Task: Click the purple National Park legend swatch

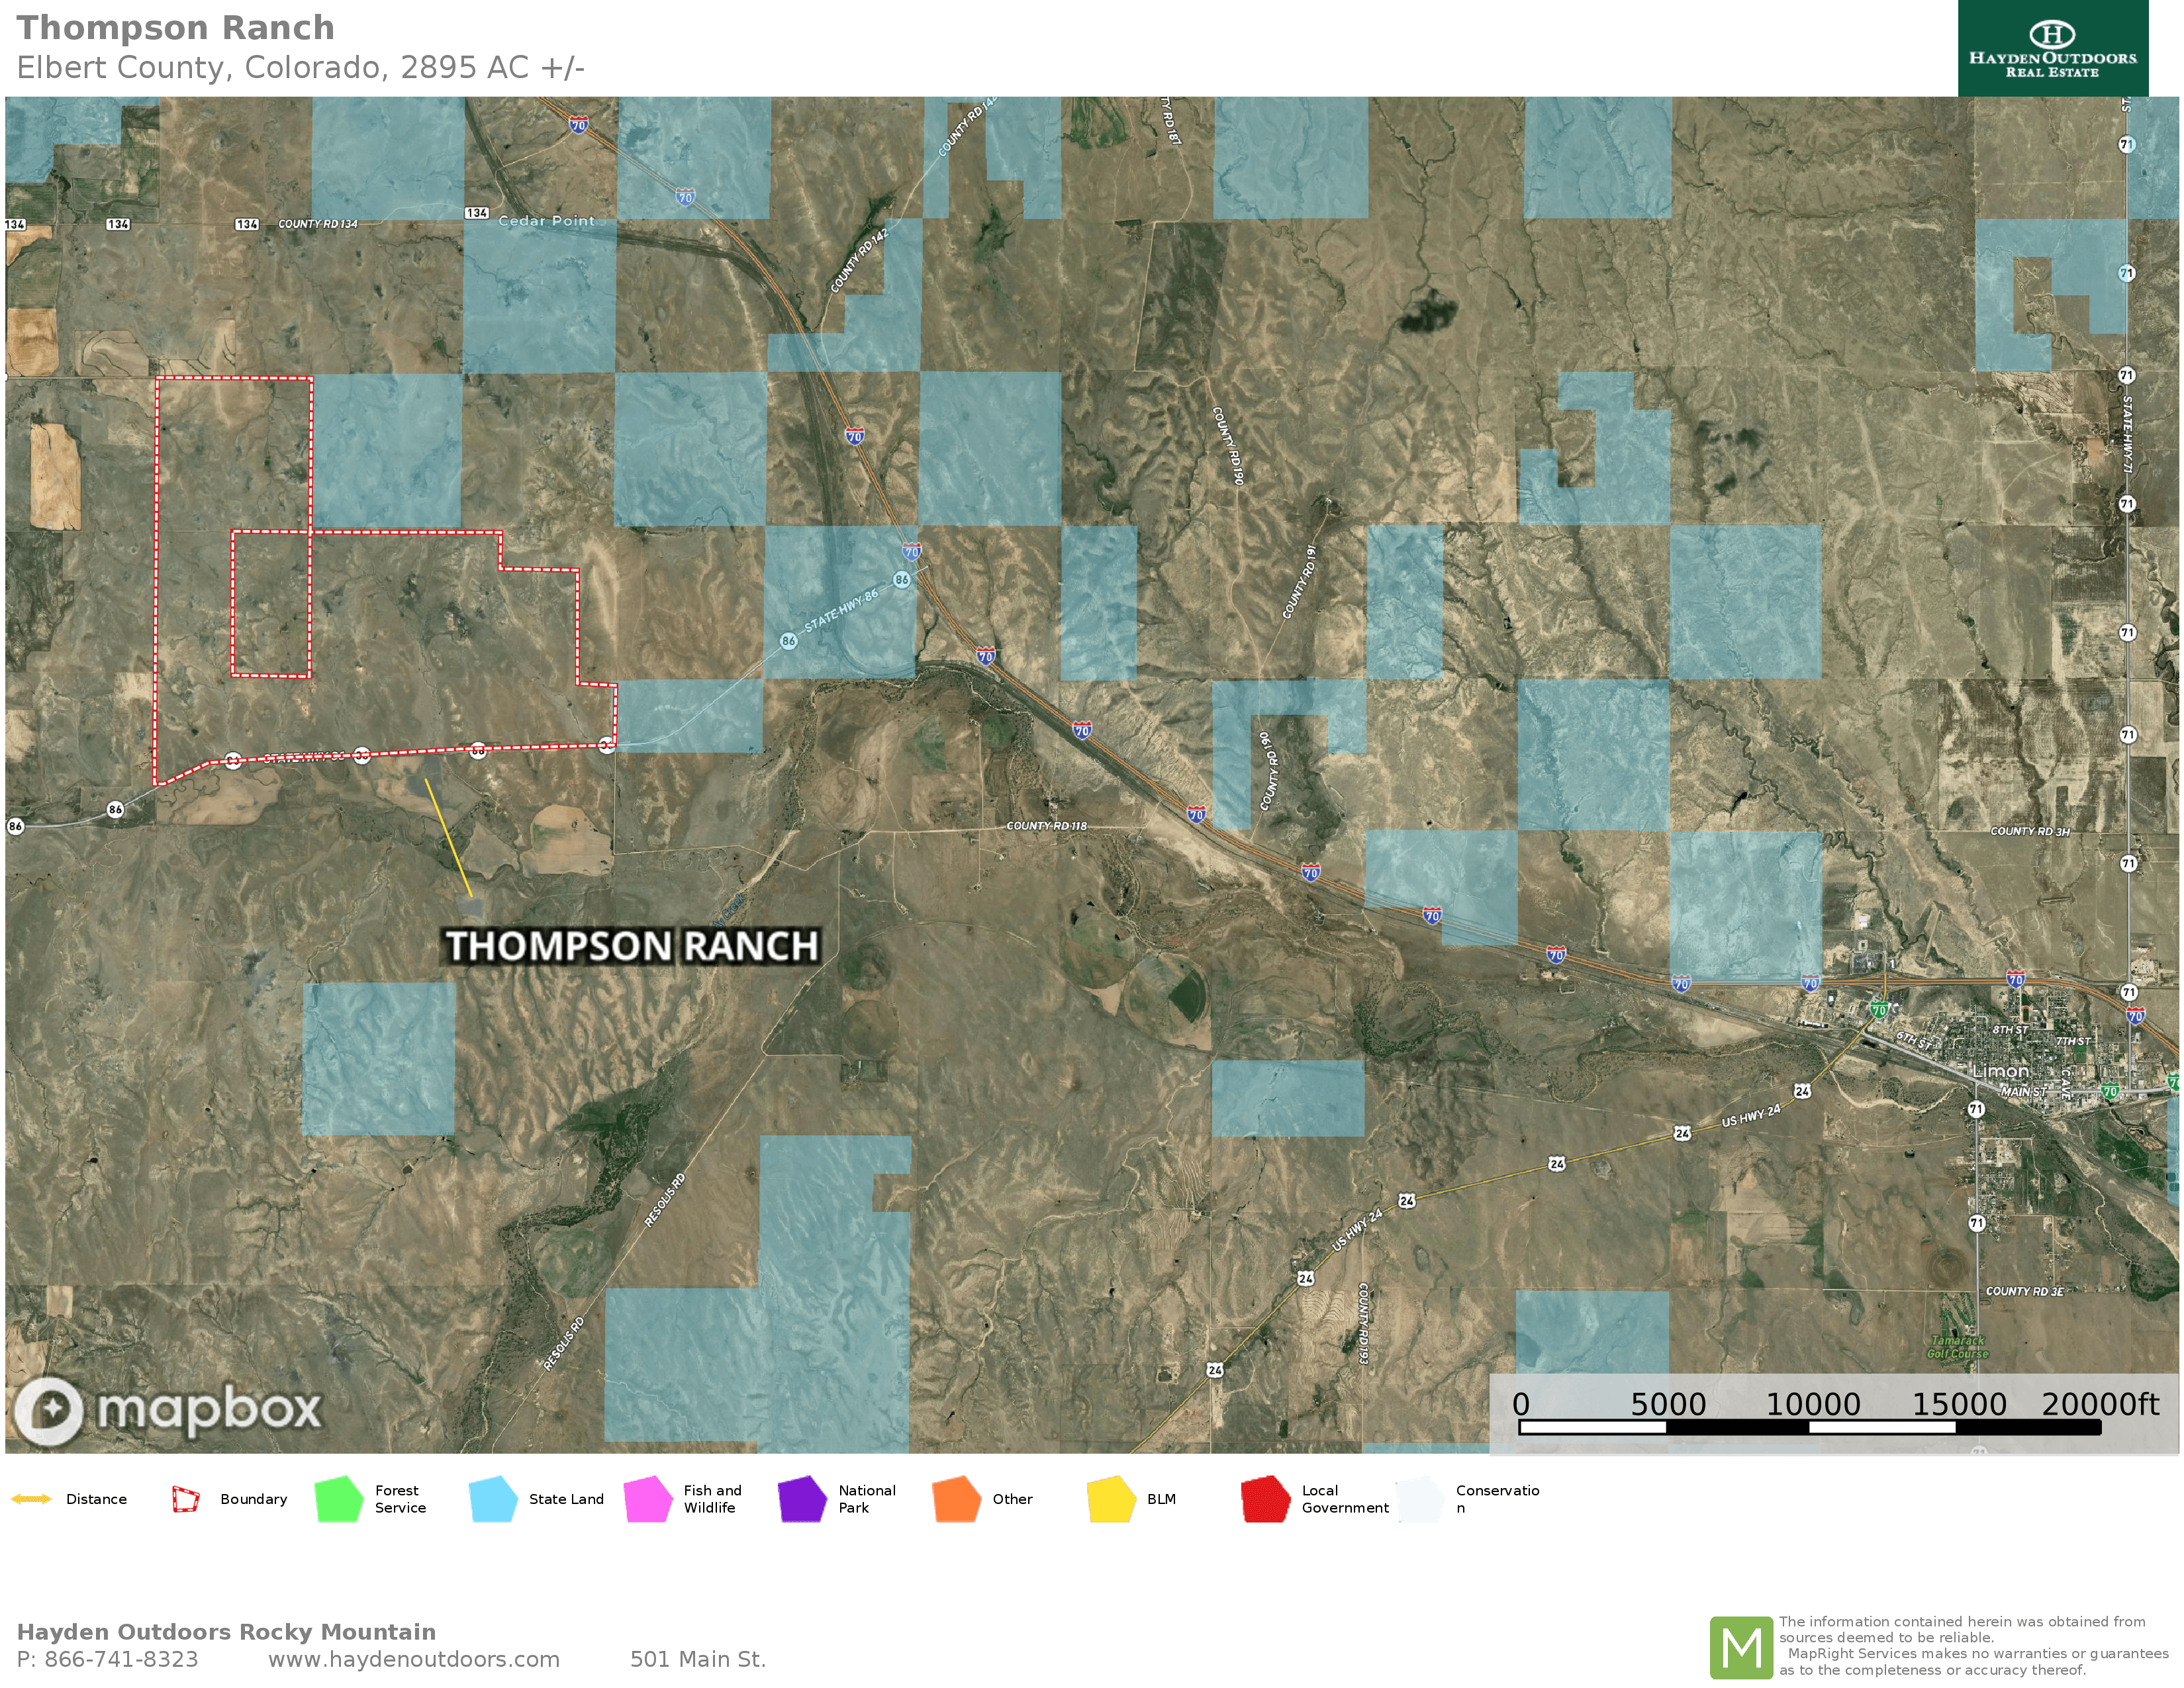Action: coord(802,1499)
